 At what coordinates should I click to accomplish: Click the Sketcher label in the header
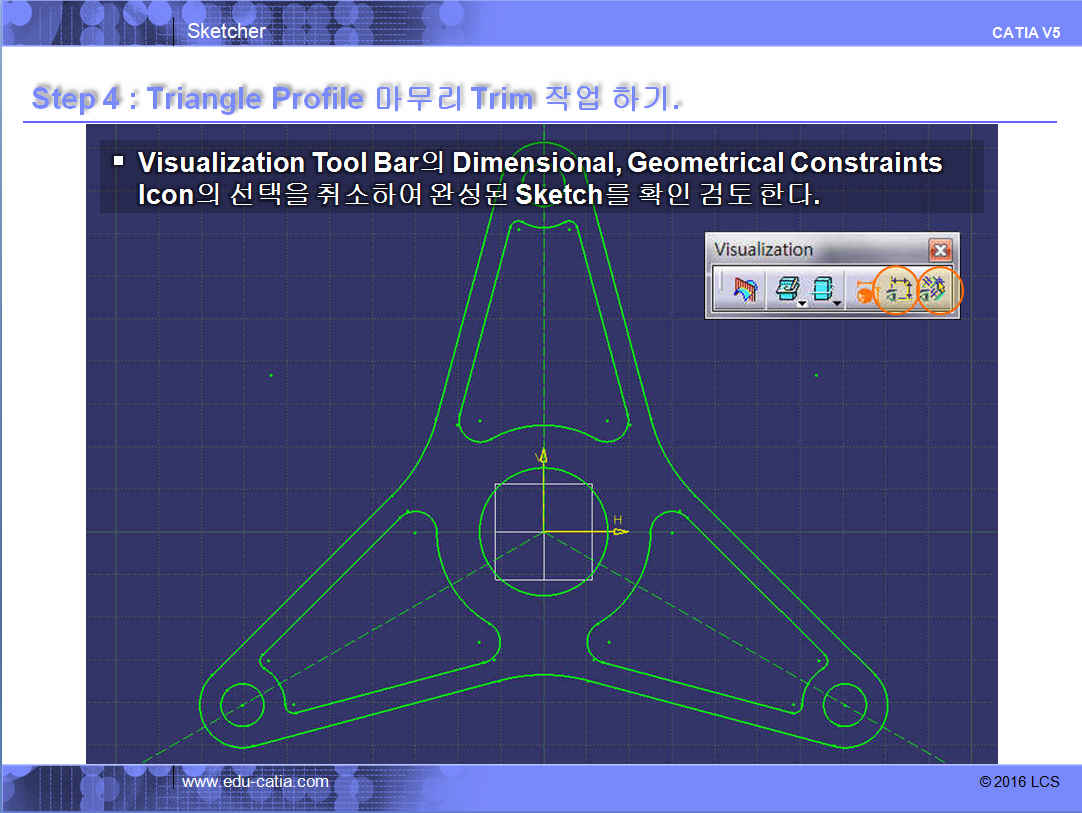pyautogui.click(x=226, y=31)
